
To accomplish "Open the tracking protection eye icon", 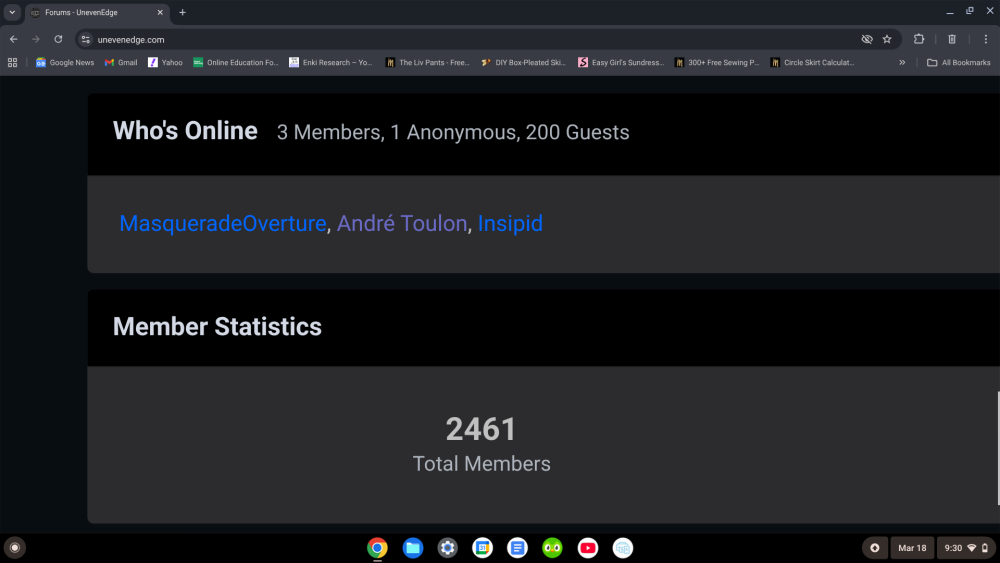I will pyautogui.click(x=867, y=40).
